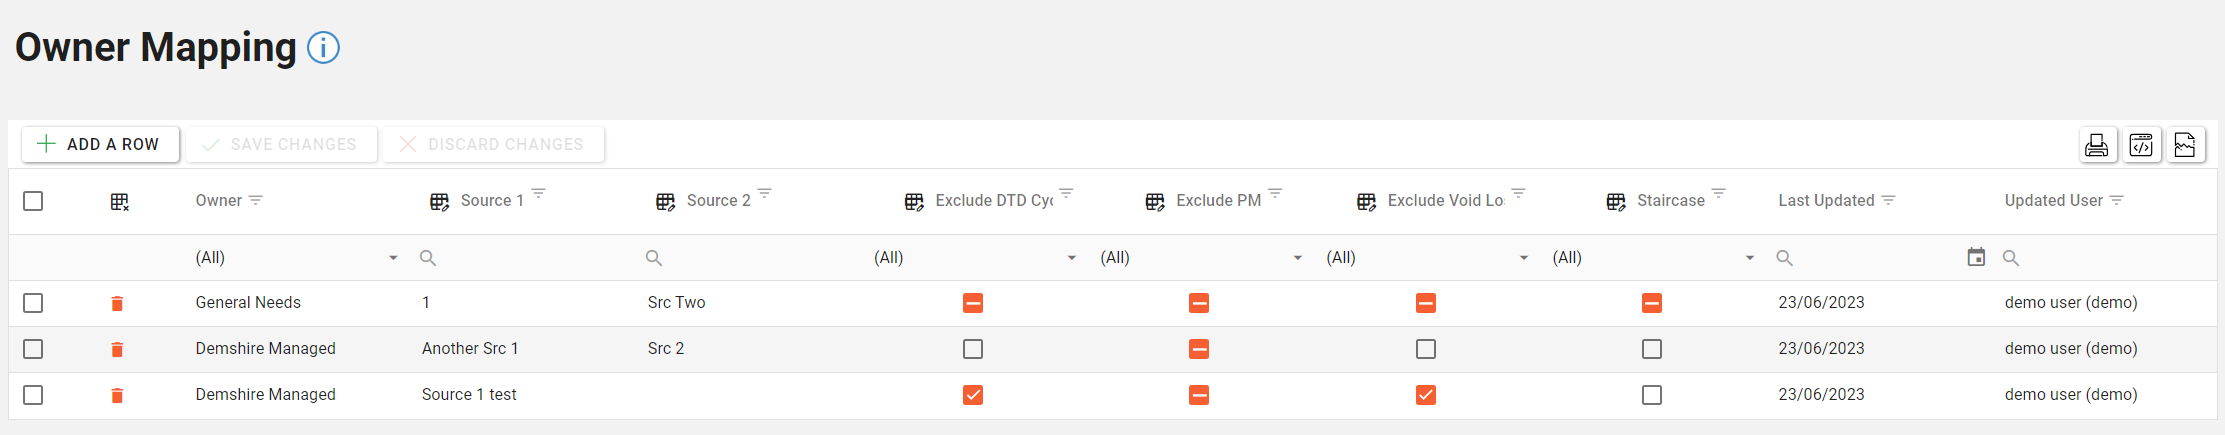2225x435 pixels.
Task: Expand the Exclude PM (All) filter dropdown
Action: point(1297,258)
